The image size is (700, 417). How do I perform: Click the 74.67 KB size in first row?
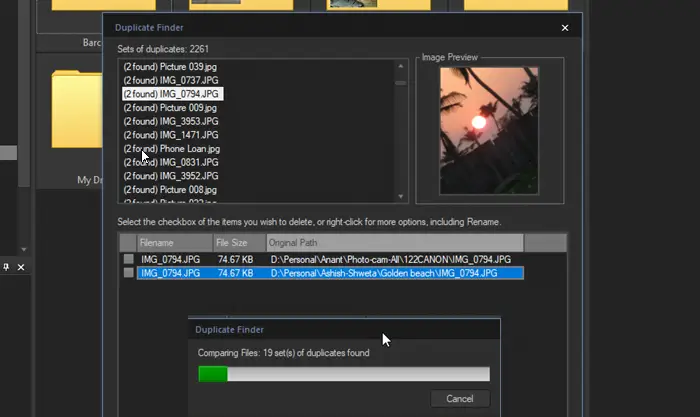[235, 259]
